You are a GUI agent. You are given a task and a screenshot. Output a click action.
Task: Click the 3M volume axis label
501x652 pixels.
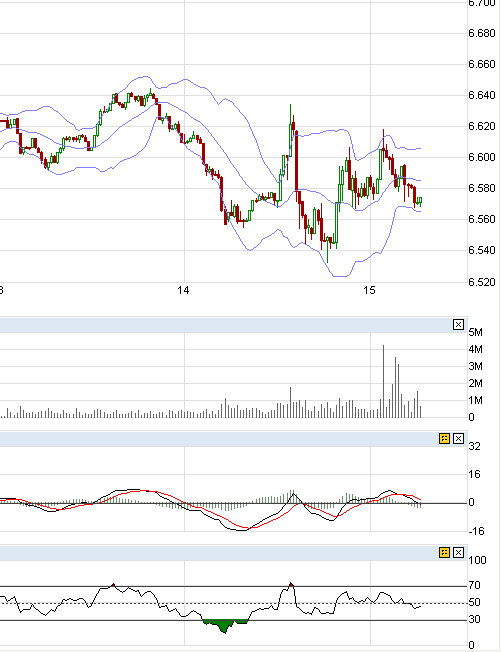(476, 366)
